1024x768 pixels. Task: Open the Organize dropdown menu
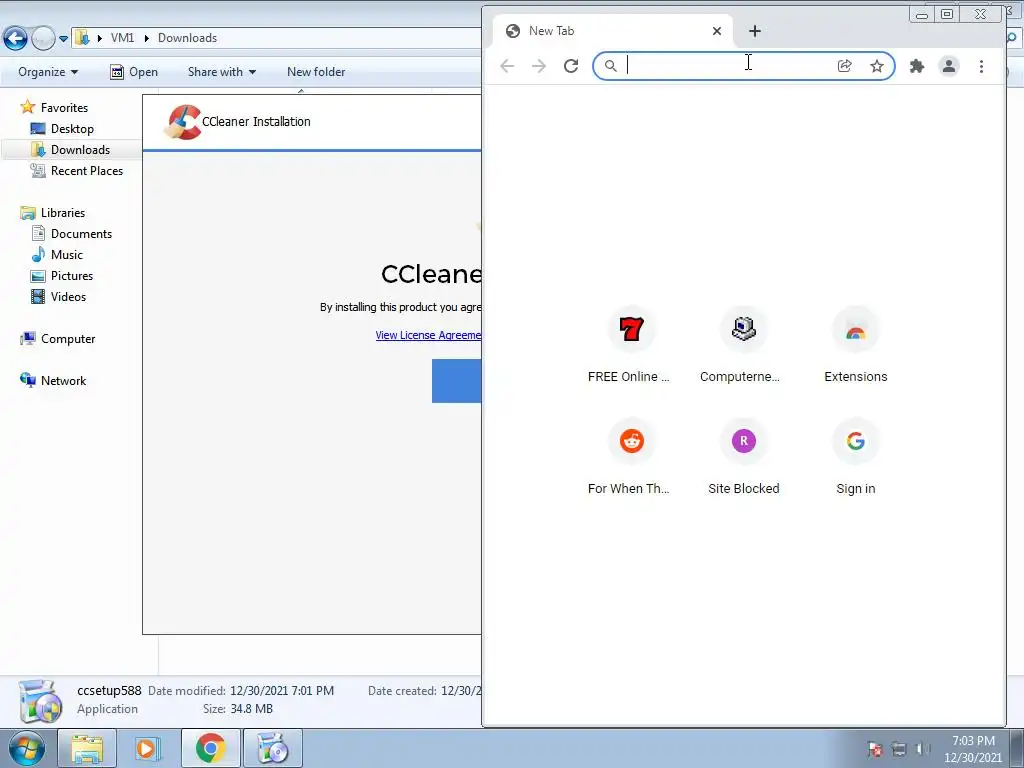click(48, 72)
